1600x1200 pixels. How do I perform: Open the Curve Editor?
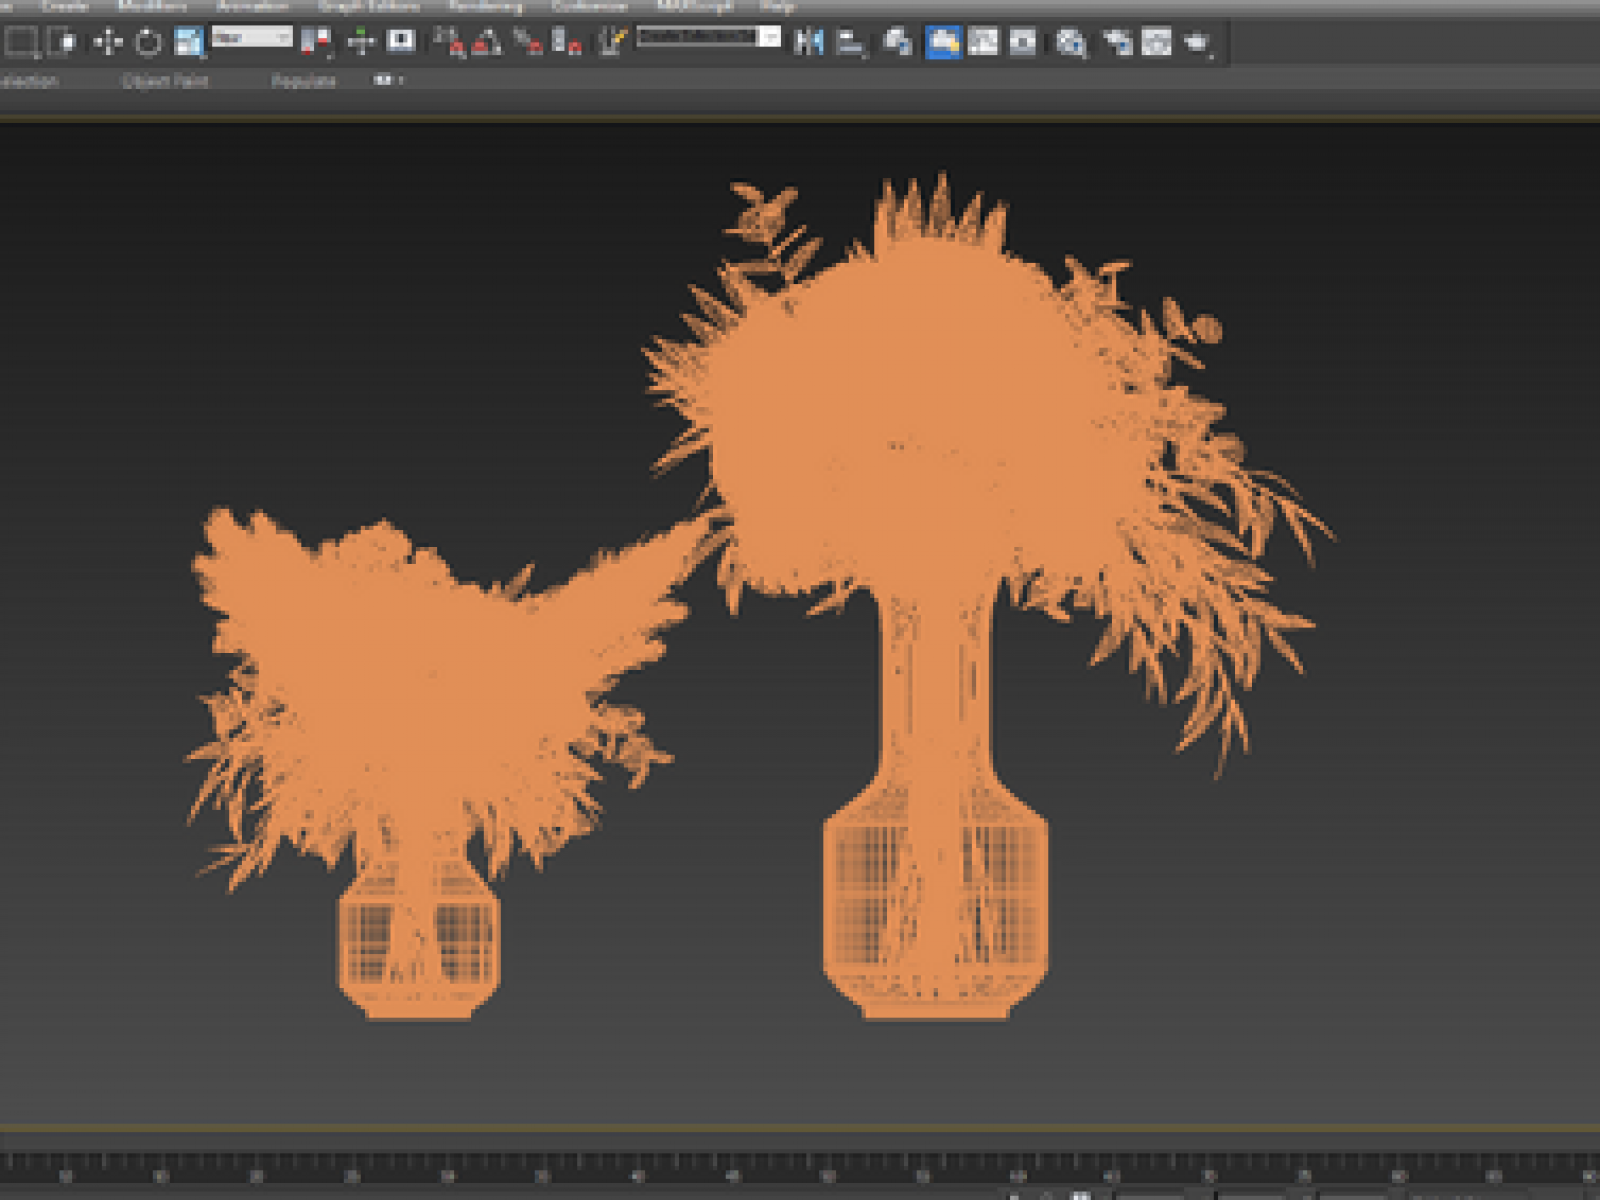[983, 42]
